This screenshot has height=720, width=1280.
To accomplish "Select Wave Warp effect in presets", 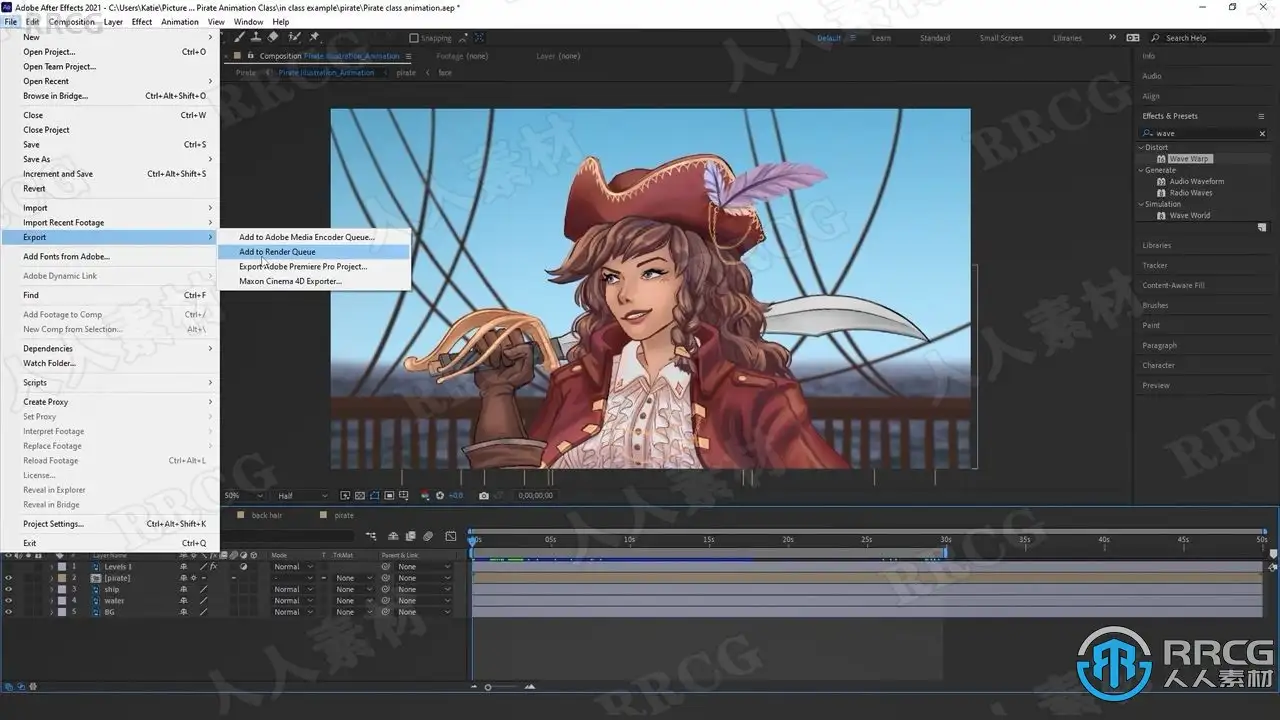I will click(x=1188, y=159).
